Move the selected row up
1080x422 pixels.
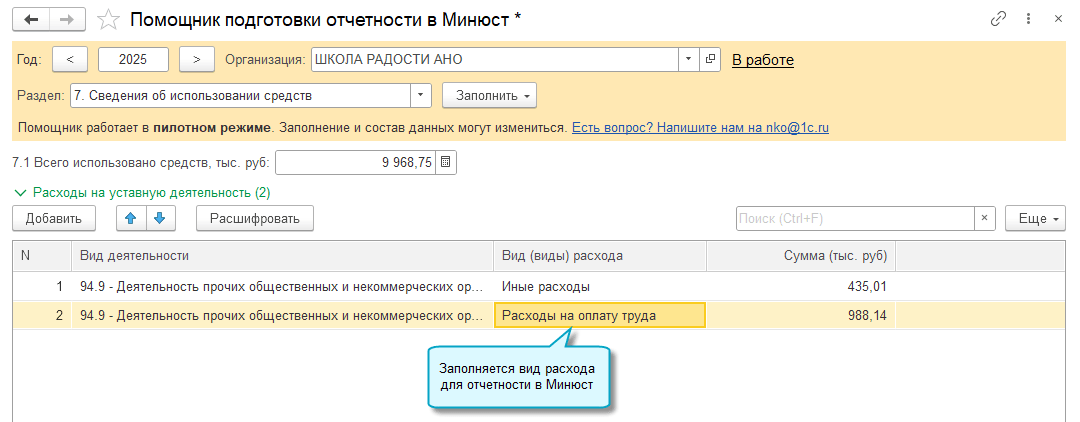(x=131, y=218)
